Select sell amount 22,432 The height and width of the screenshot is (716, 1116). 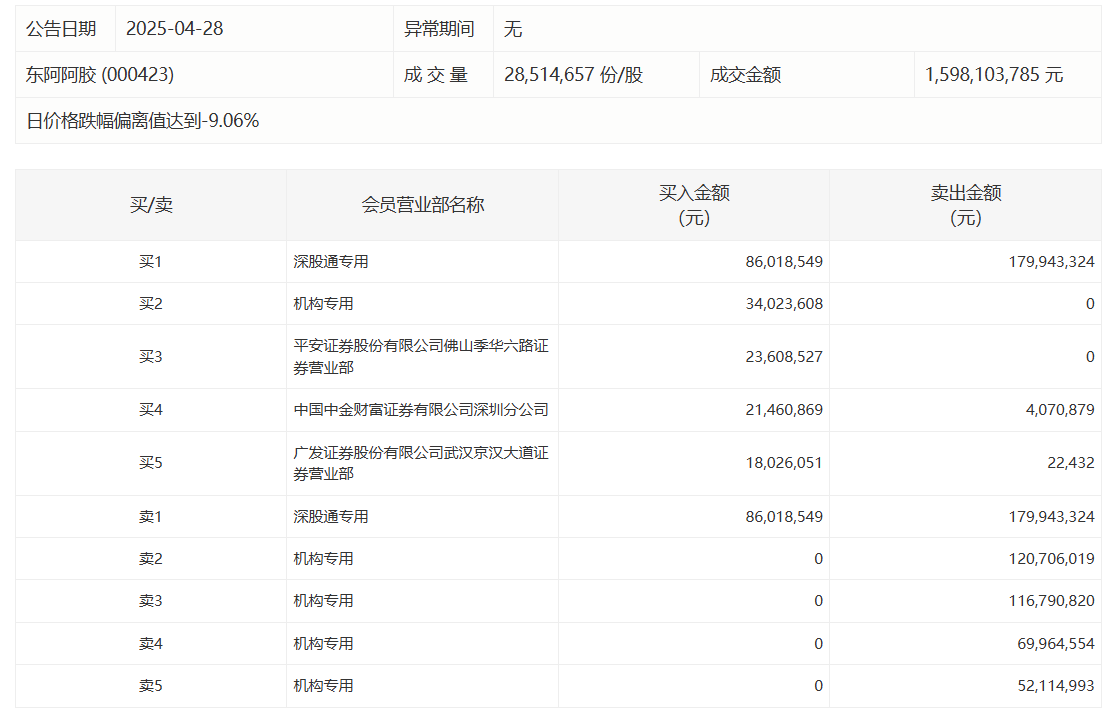coord(1070,463)
